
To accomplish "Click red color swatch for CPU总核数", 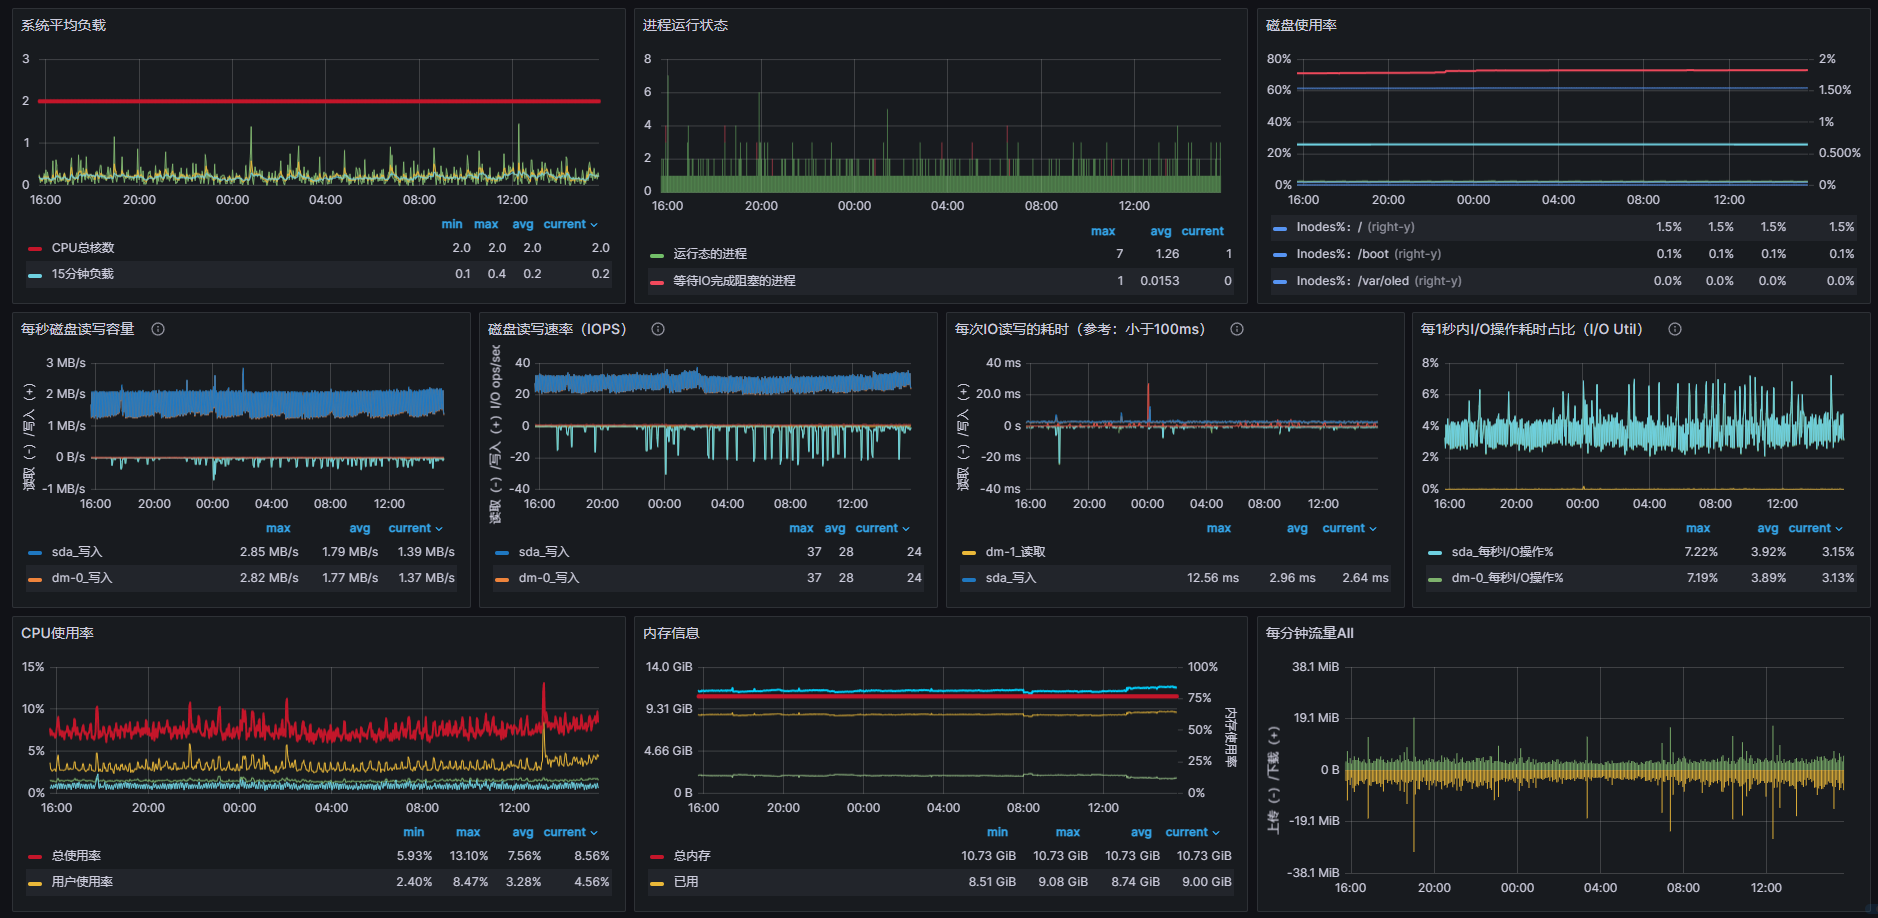I will 35,248.
